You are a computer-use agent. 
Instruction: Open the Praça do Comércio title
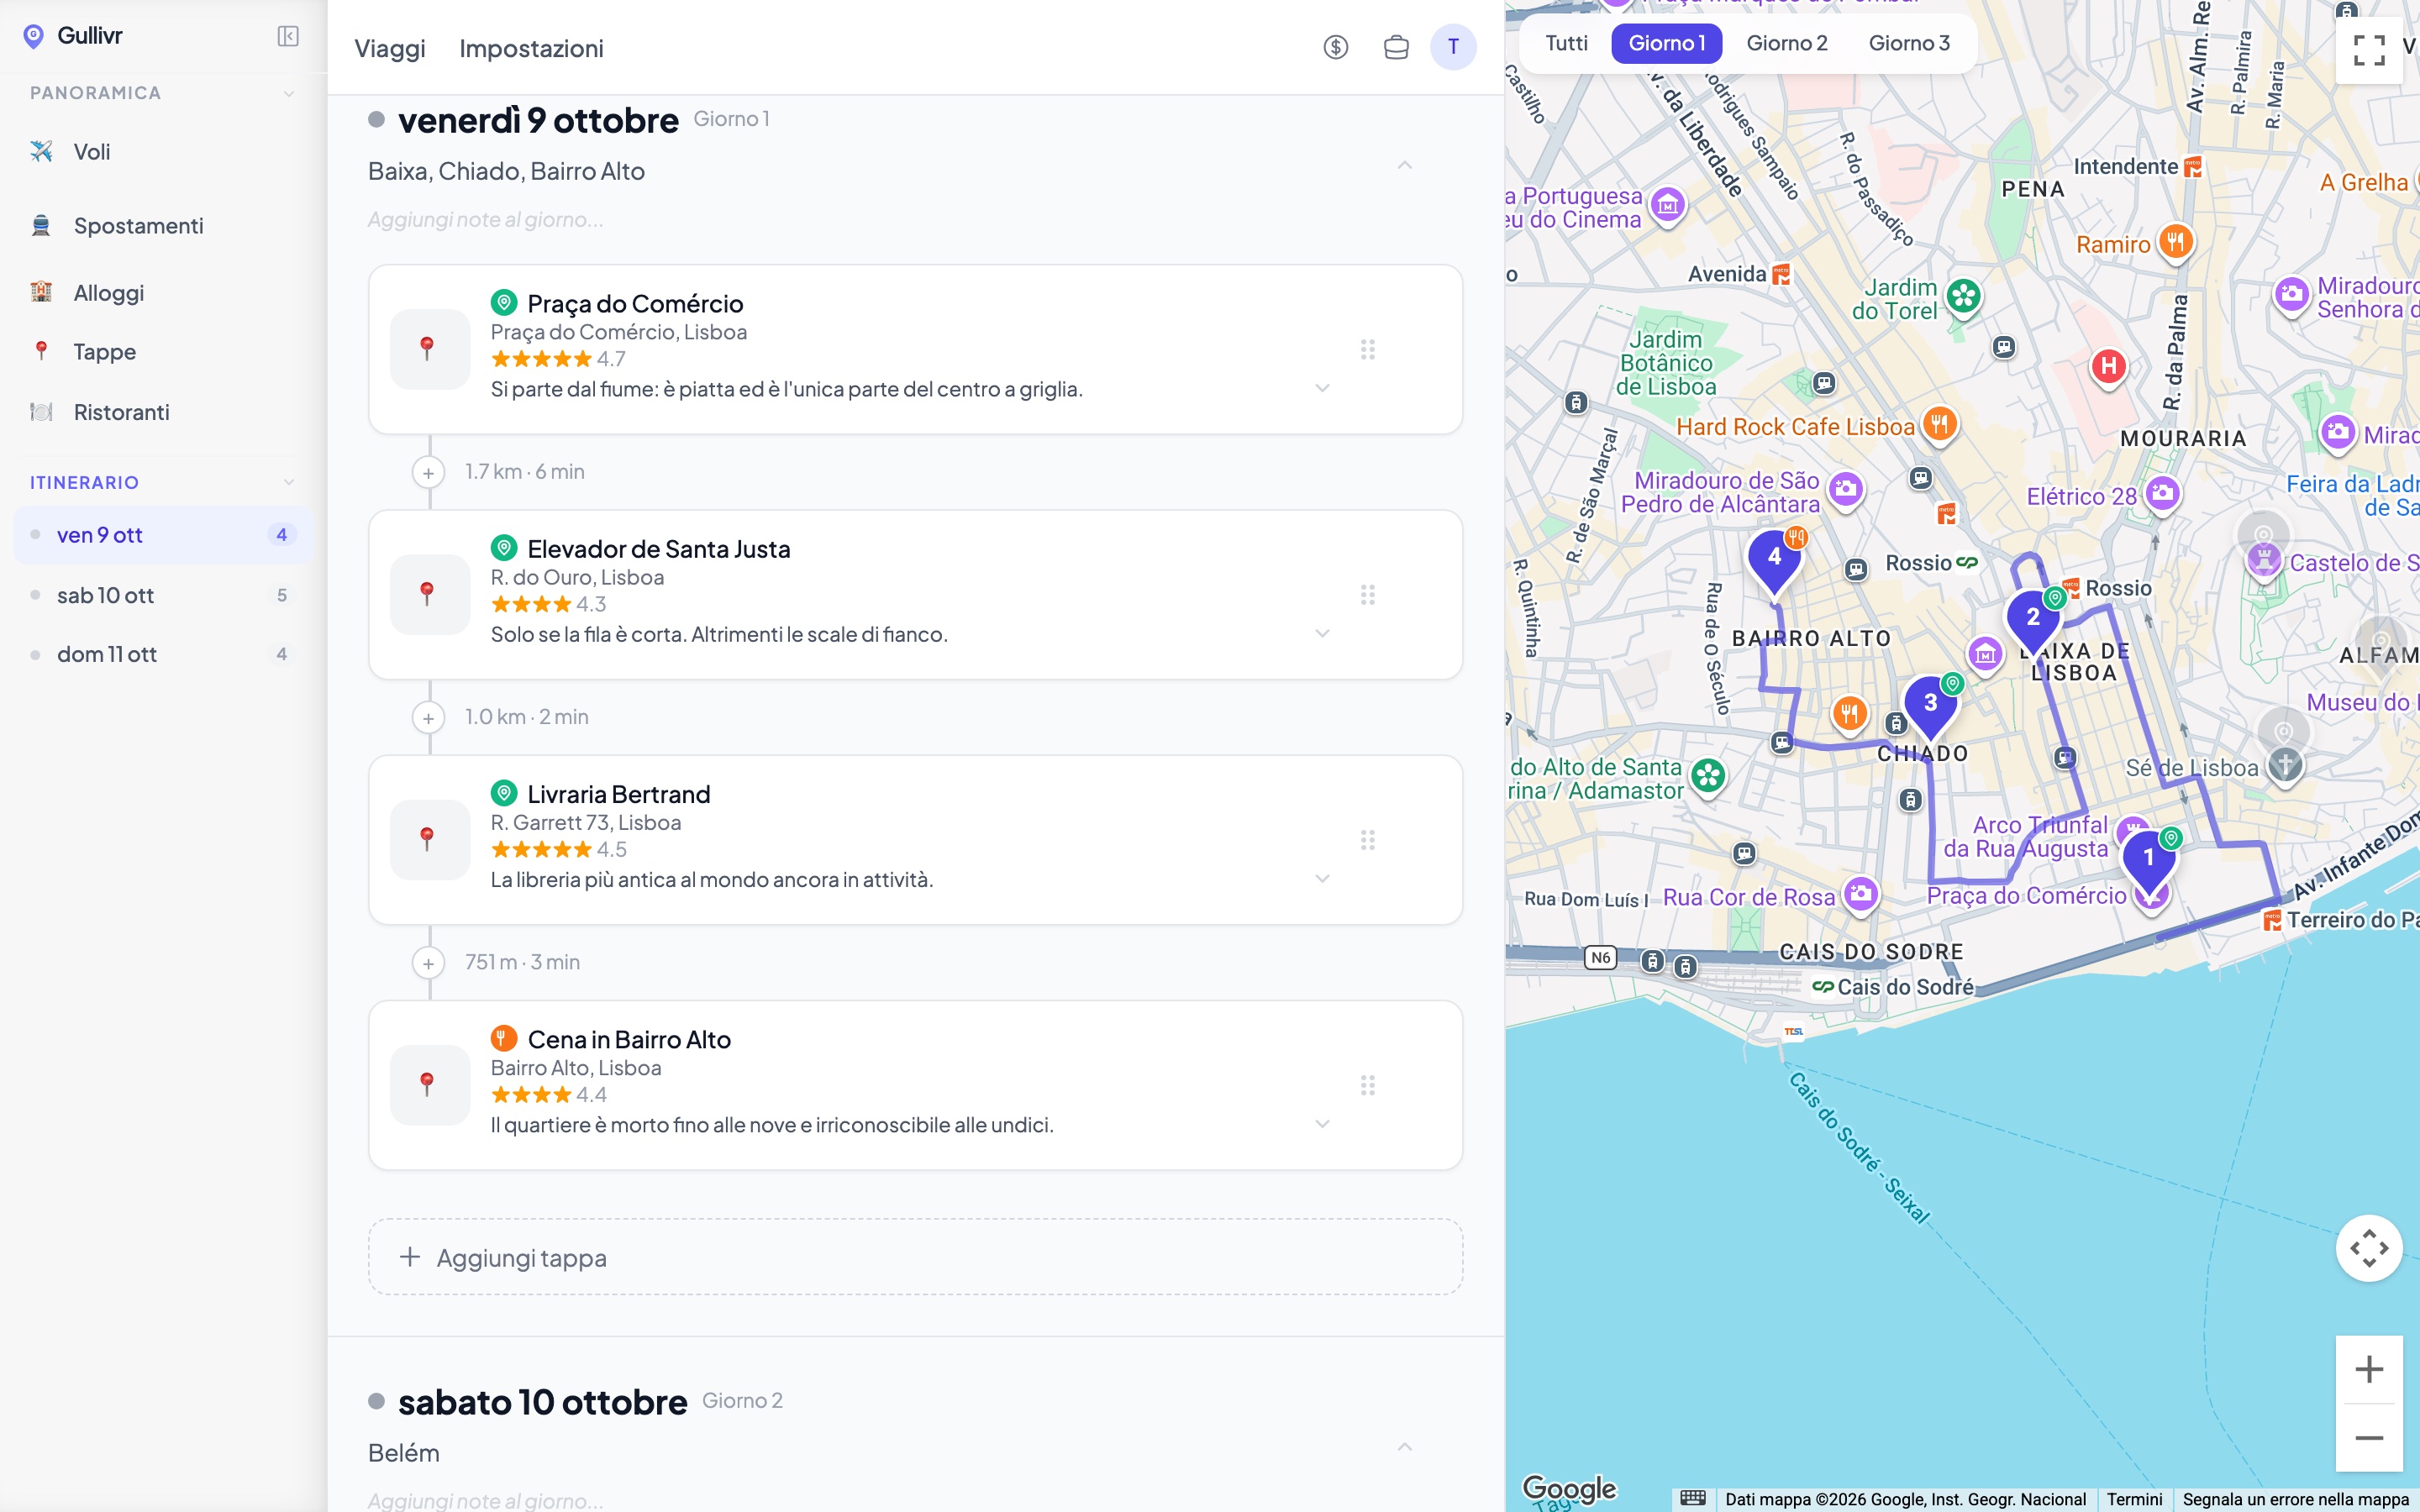click(635, 303)
